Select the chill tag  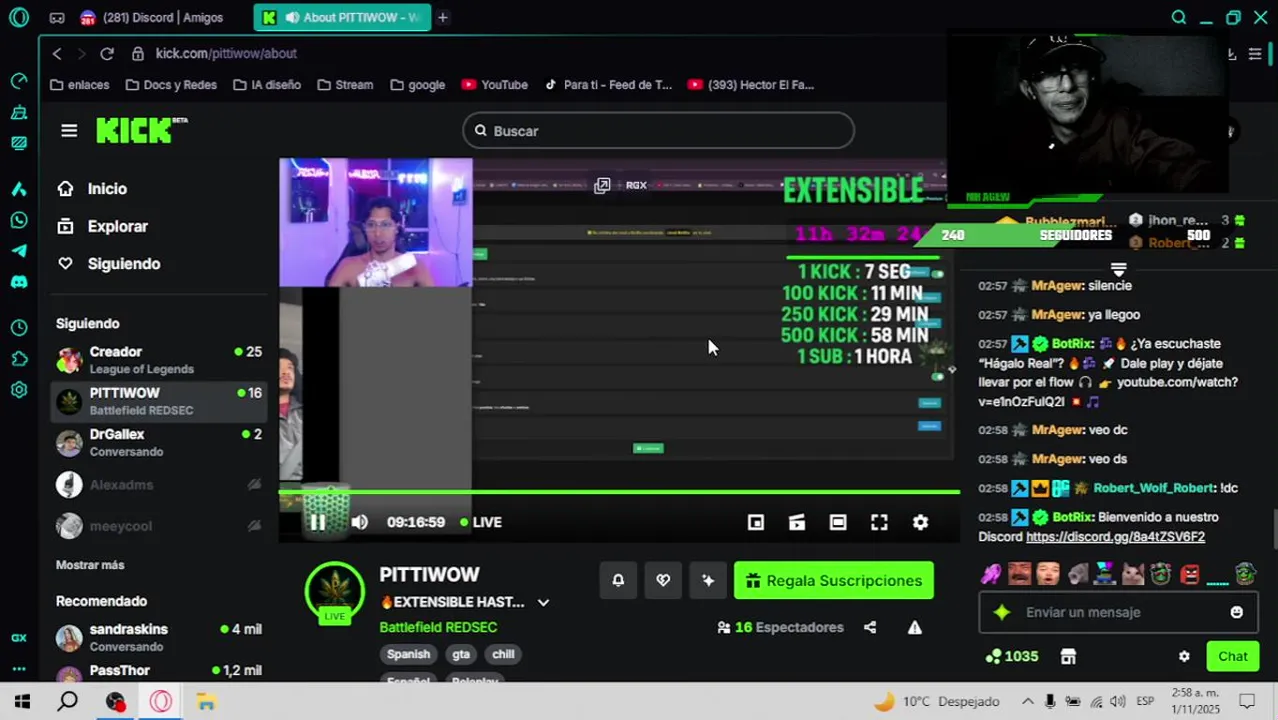click(503, 654)
